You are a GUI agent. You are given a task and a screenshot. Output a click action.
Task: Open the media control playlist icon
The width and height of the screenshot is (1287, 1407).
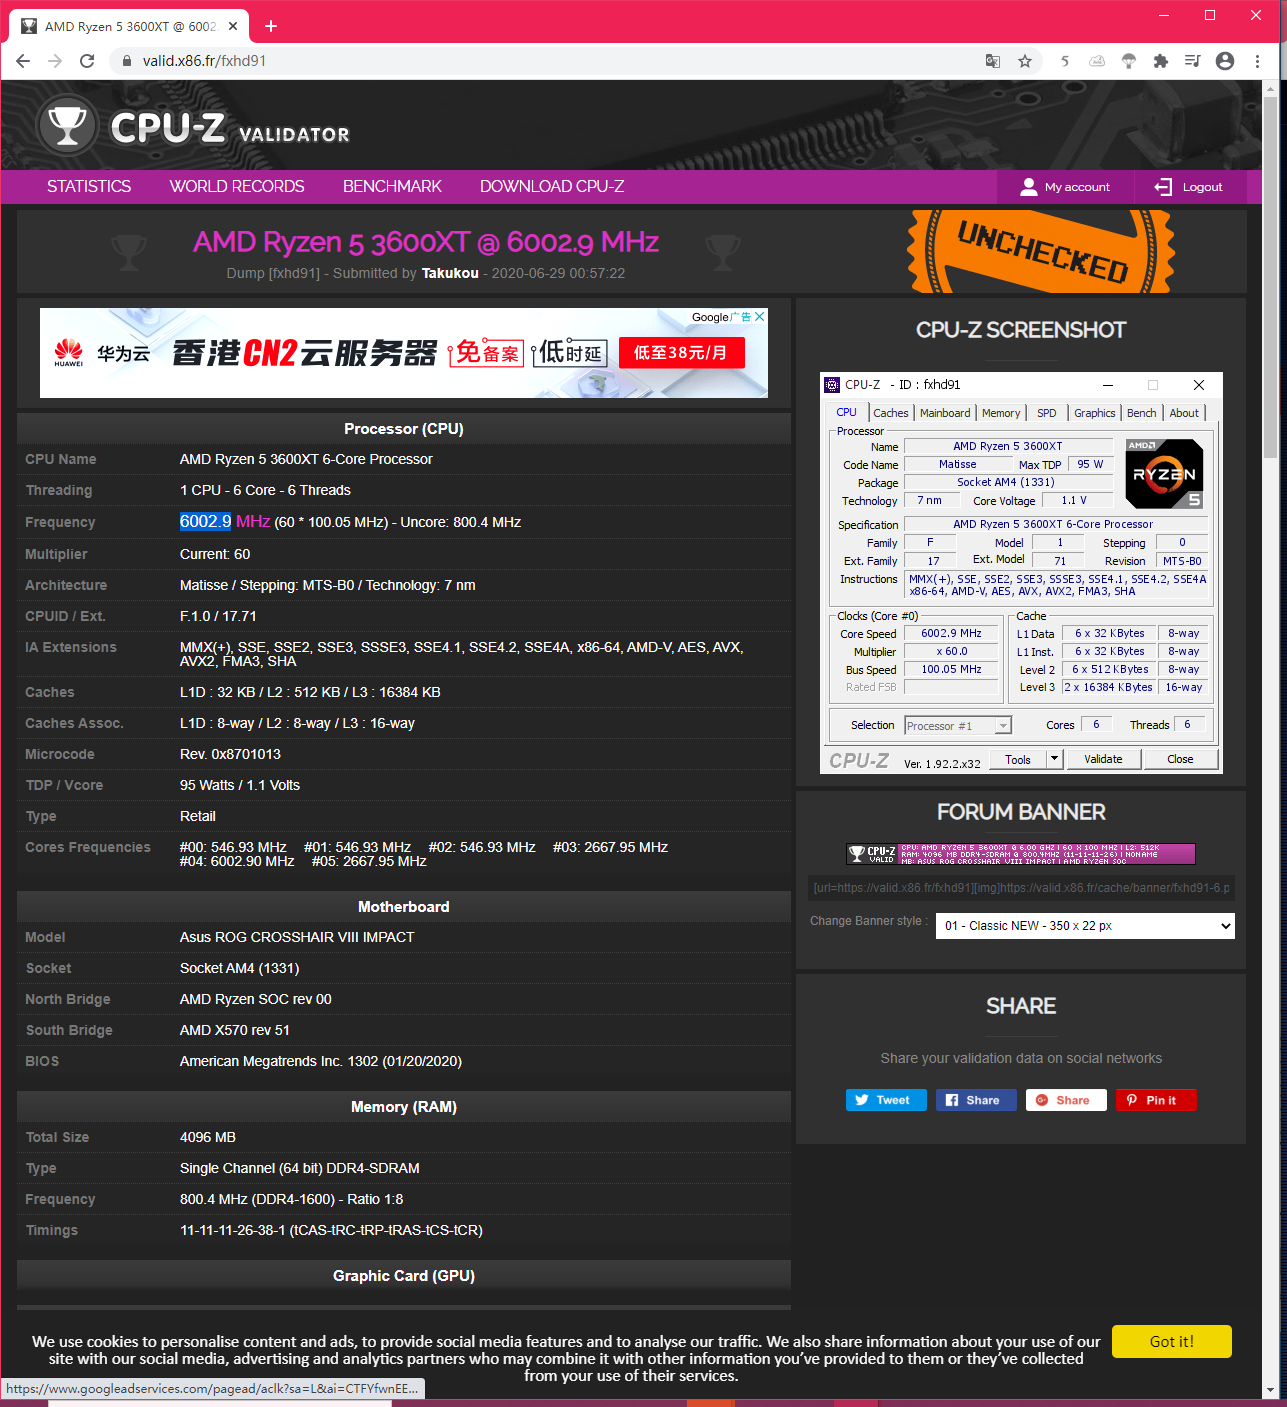1193,61
